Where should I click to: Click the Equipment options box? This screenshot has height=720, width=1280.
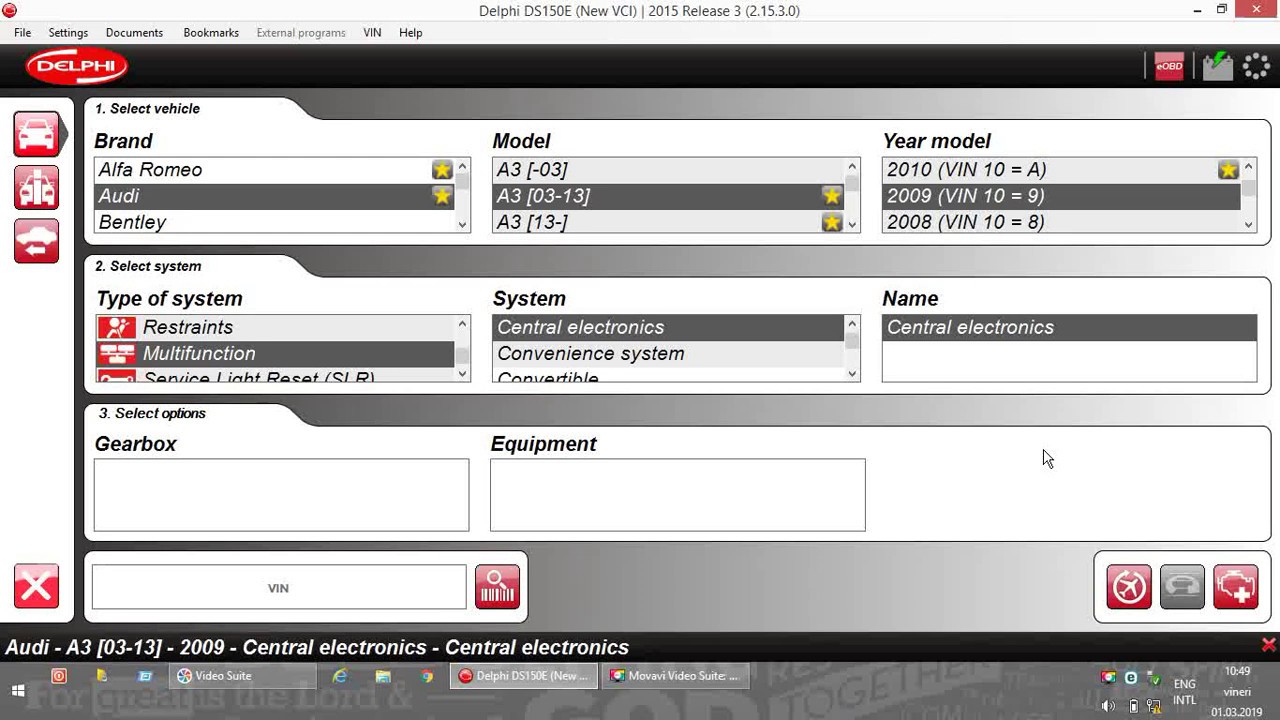pyautogui.click(x=677, y=495)
